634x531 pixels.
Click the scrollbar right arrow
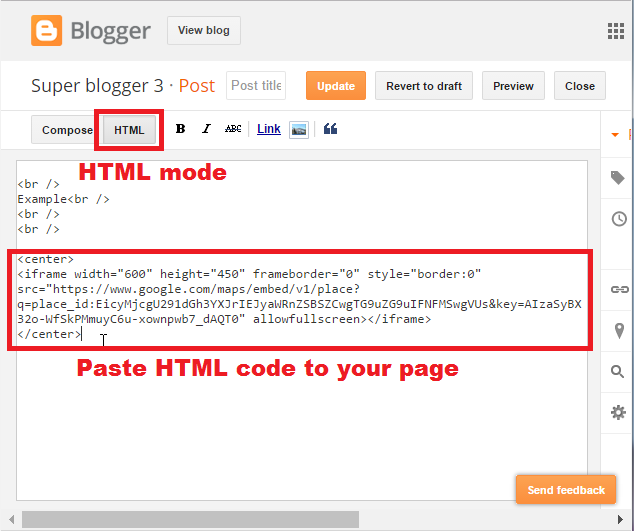click(x=620, y=519)
